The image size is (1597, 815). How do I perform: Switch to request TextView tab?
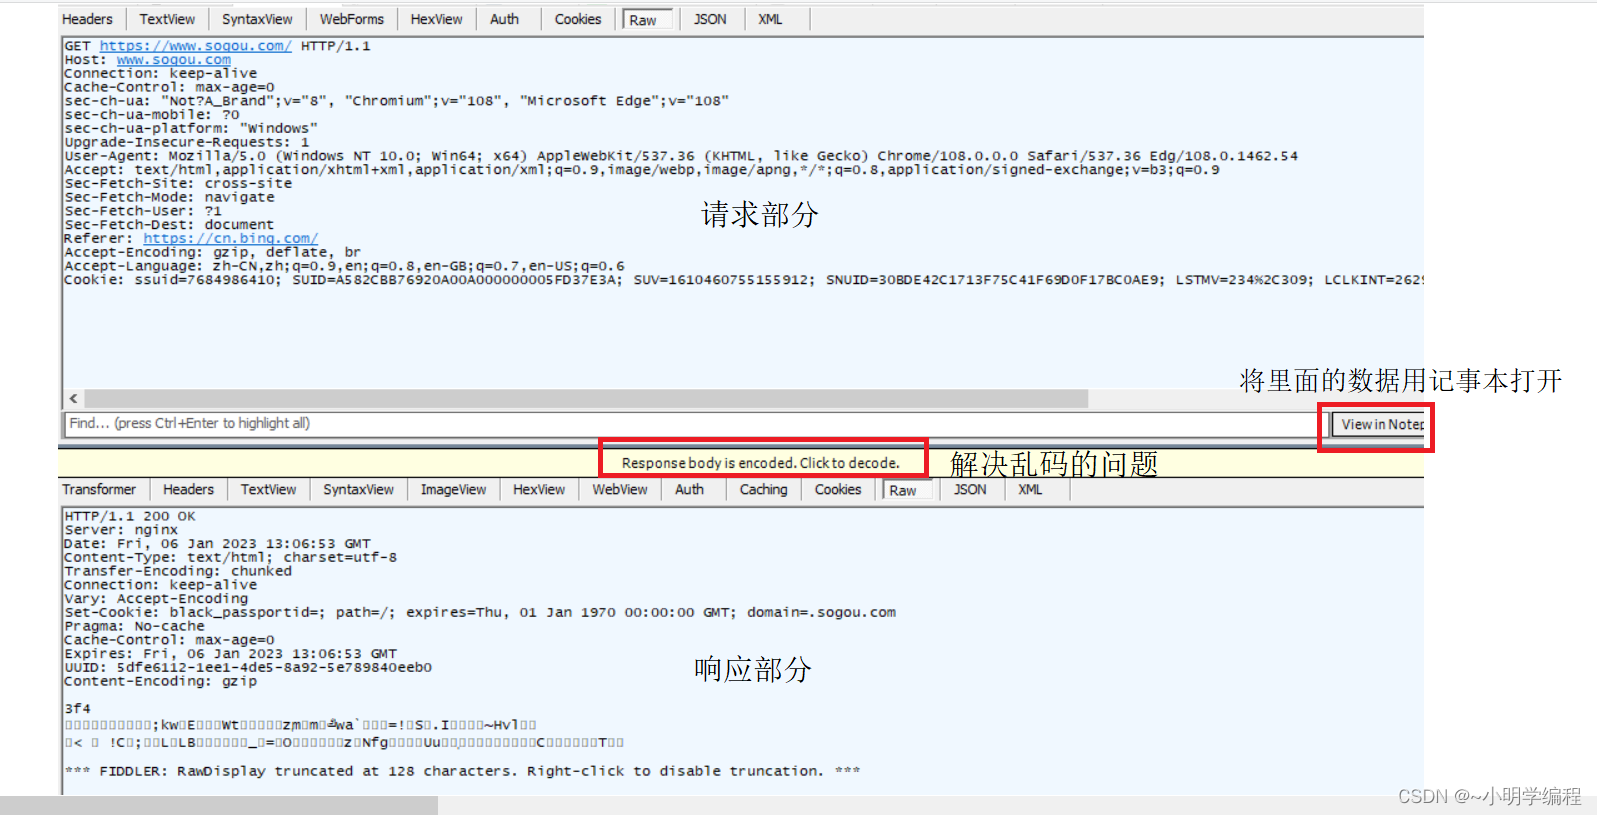[x=167, y=19]
